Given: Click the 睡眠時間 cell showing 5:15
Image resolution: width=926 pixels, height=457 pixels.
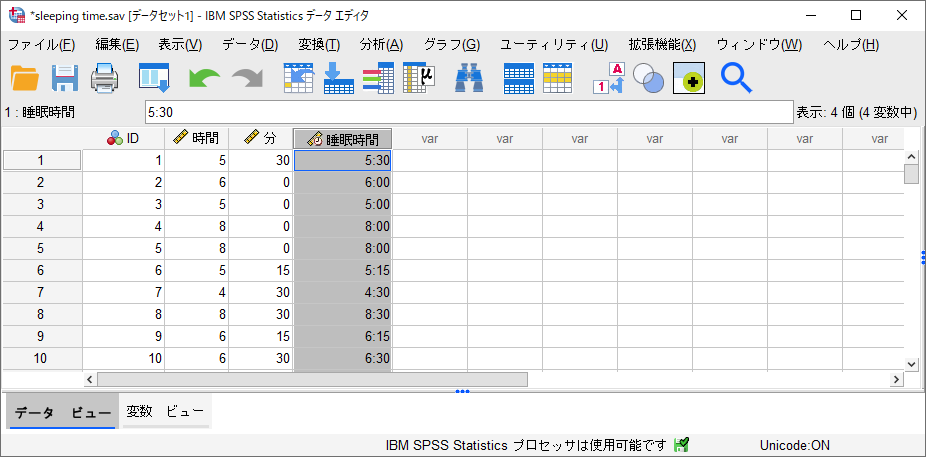Looking at the screenshot, I should [343, 271].
